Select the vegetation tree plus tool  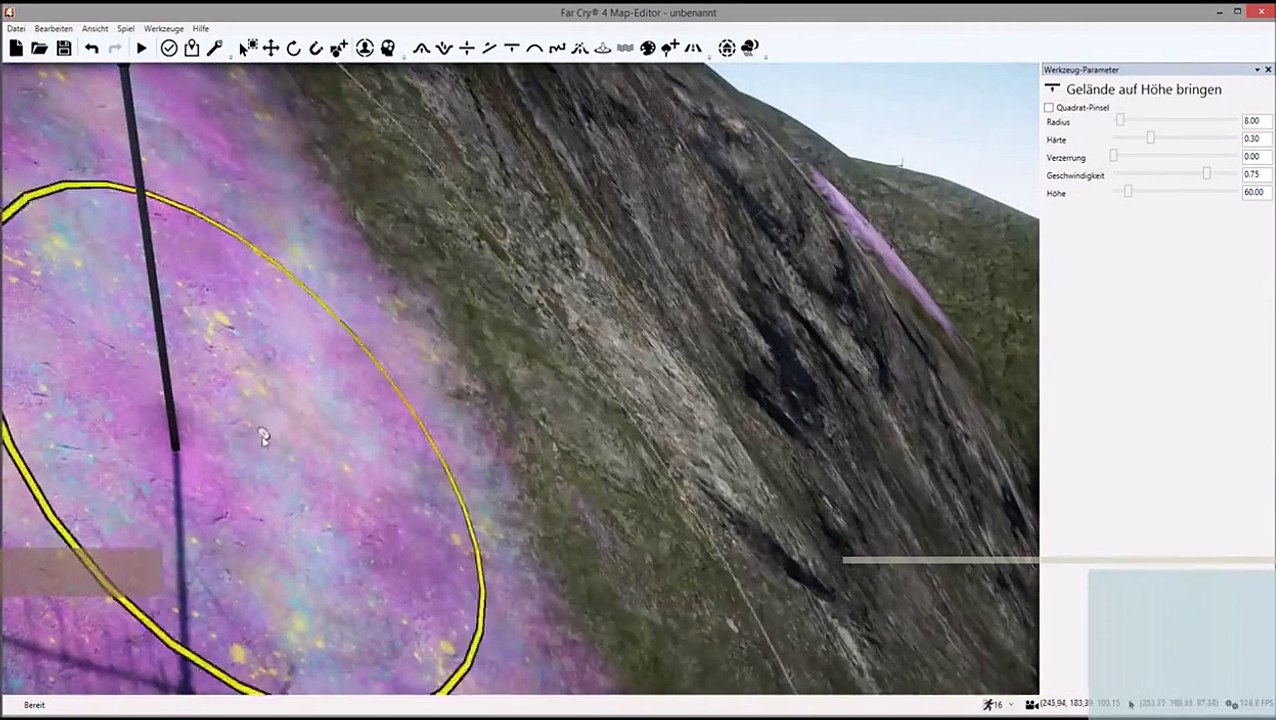pos(670,48)
